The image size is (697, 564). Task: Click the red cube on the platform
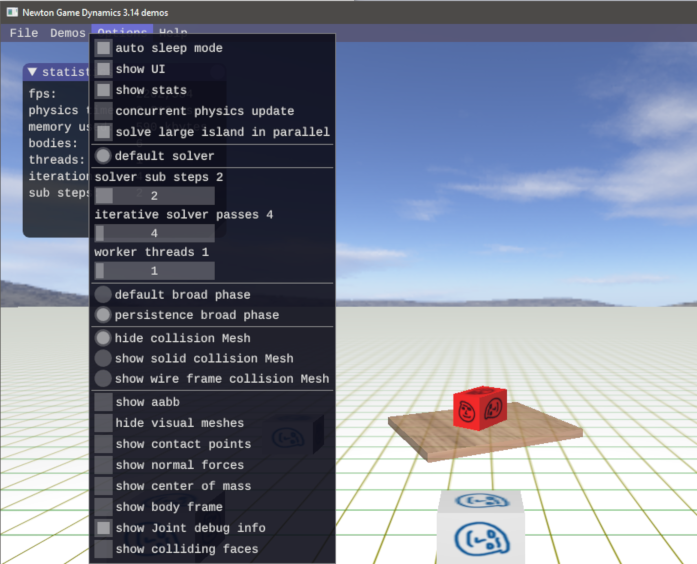tap(479, 408)
